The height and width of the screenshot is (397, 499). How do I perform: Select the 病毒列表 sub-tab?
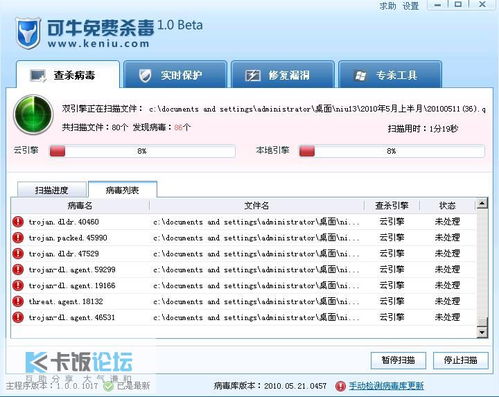(x=122, y=190)
